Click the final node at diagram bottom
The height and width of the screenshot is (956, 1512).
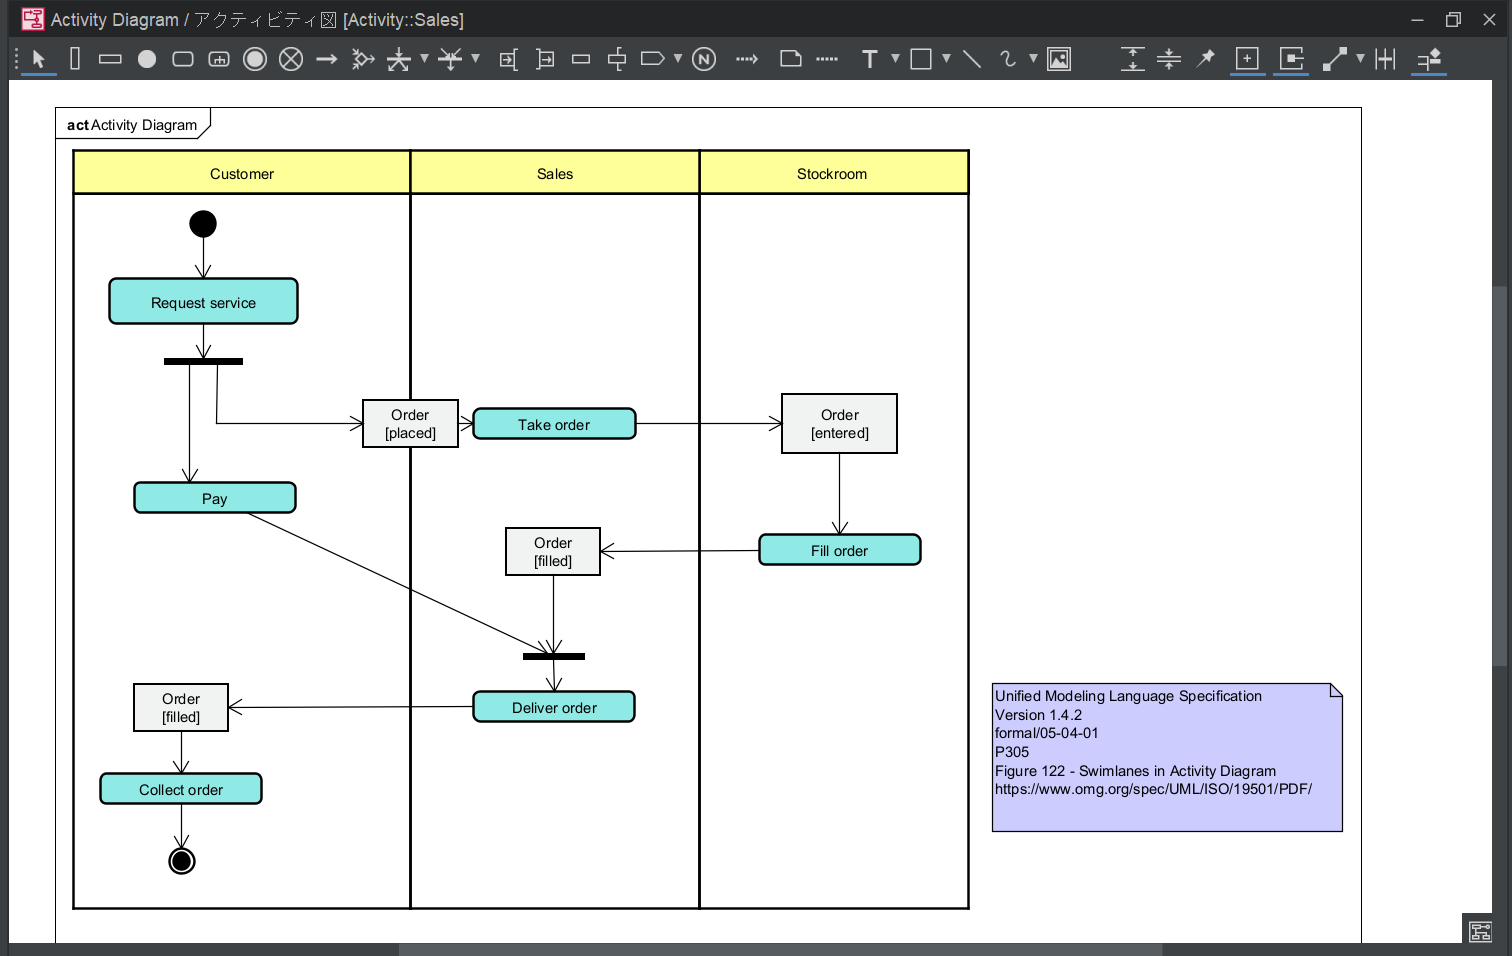click(x=182, y=861)
